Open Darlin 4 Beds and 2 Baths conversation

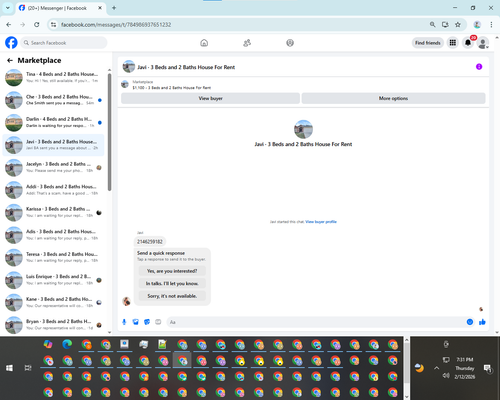tap(53, 122)
